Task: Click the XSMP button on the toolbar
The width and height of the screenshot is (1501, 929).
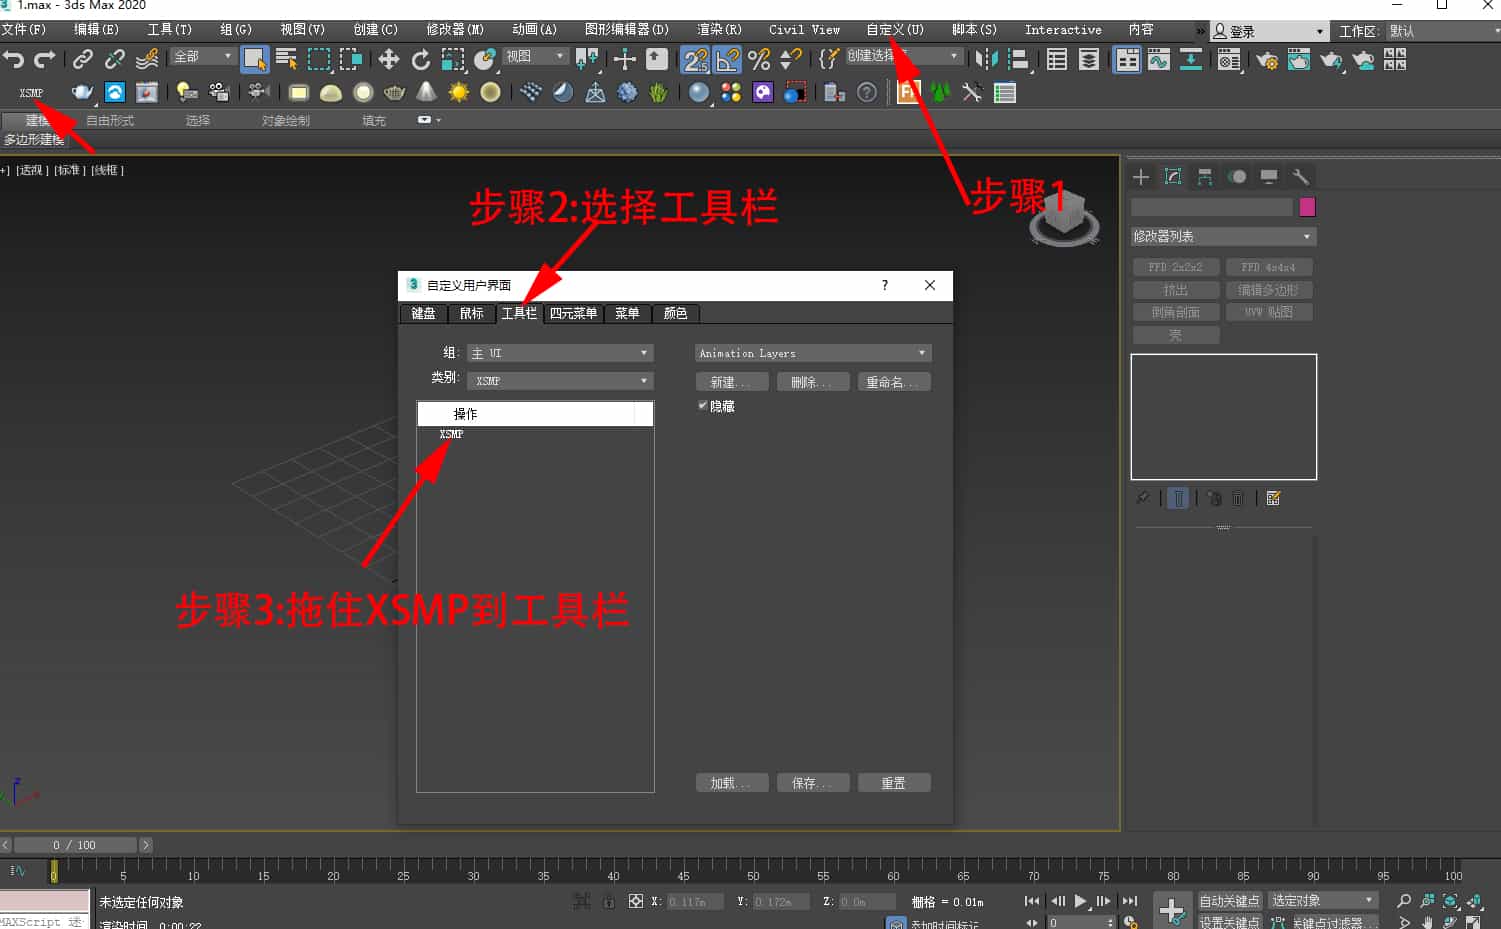Action: point(31,93)
